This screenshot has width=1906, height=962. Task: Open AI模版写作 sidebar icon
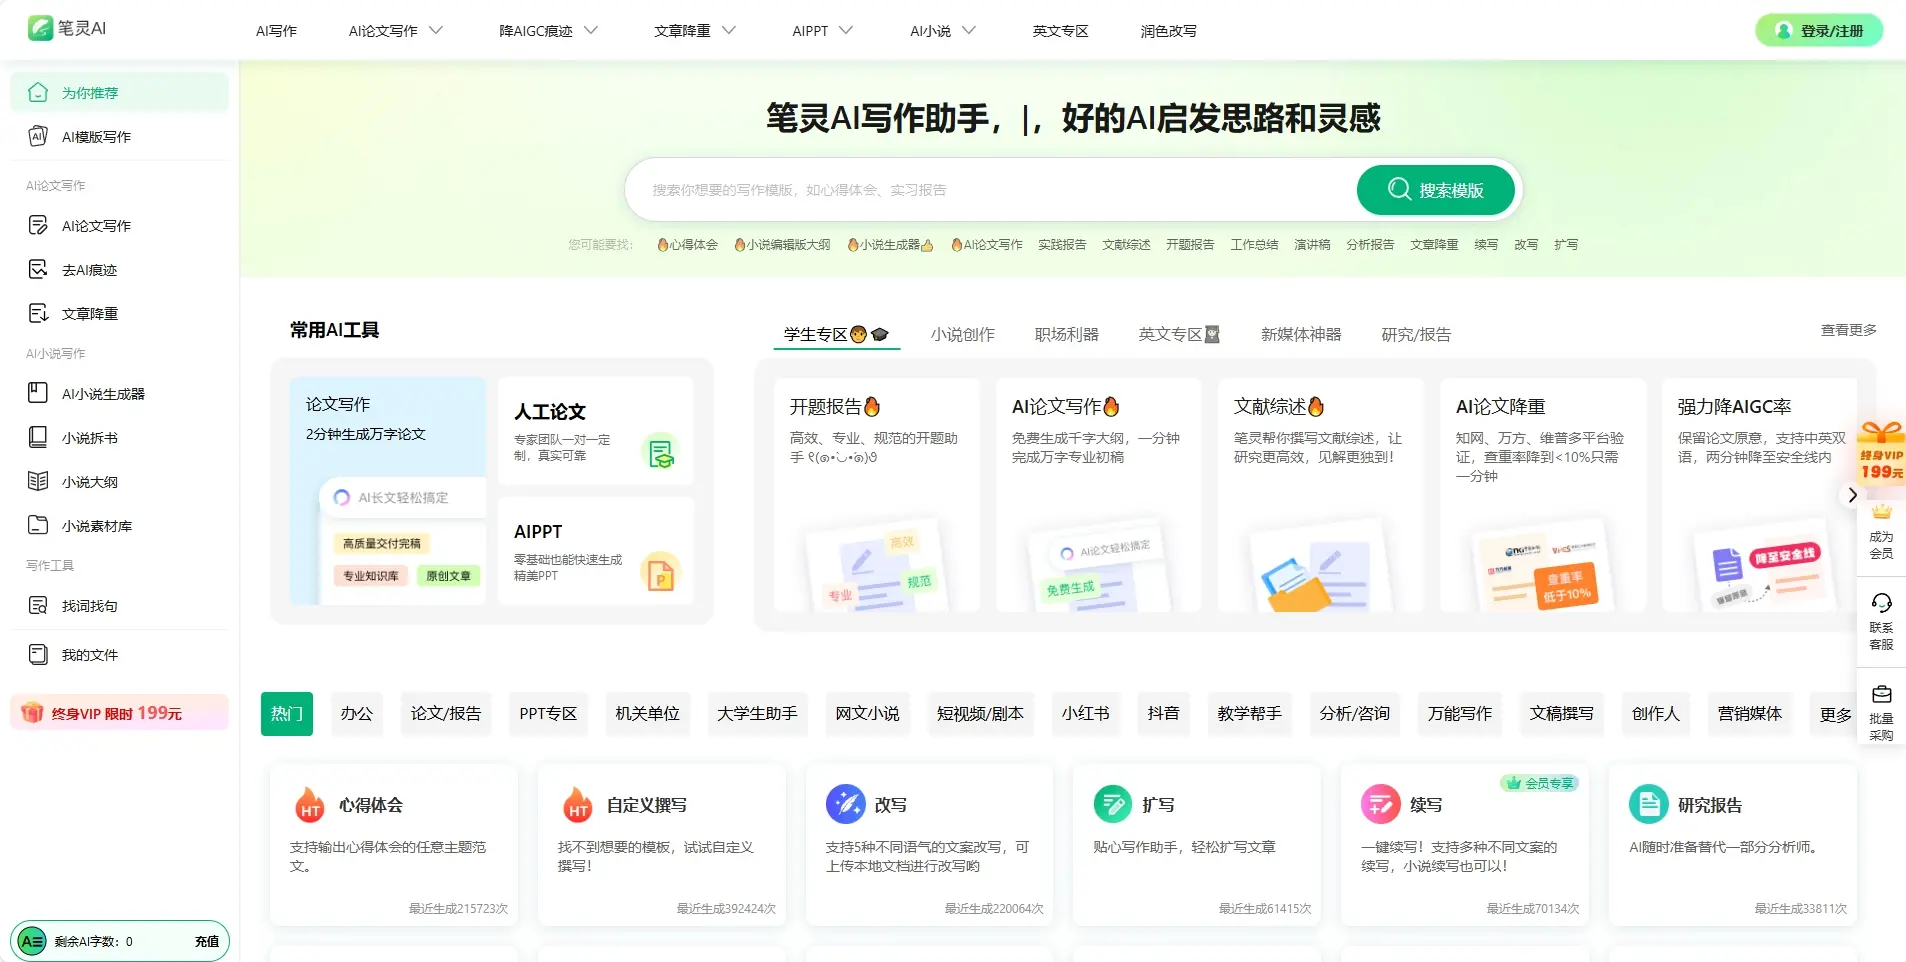click(x=38, y=137)
